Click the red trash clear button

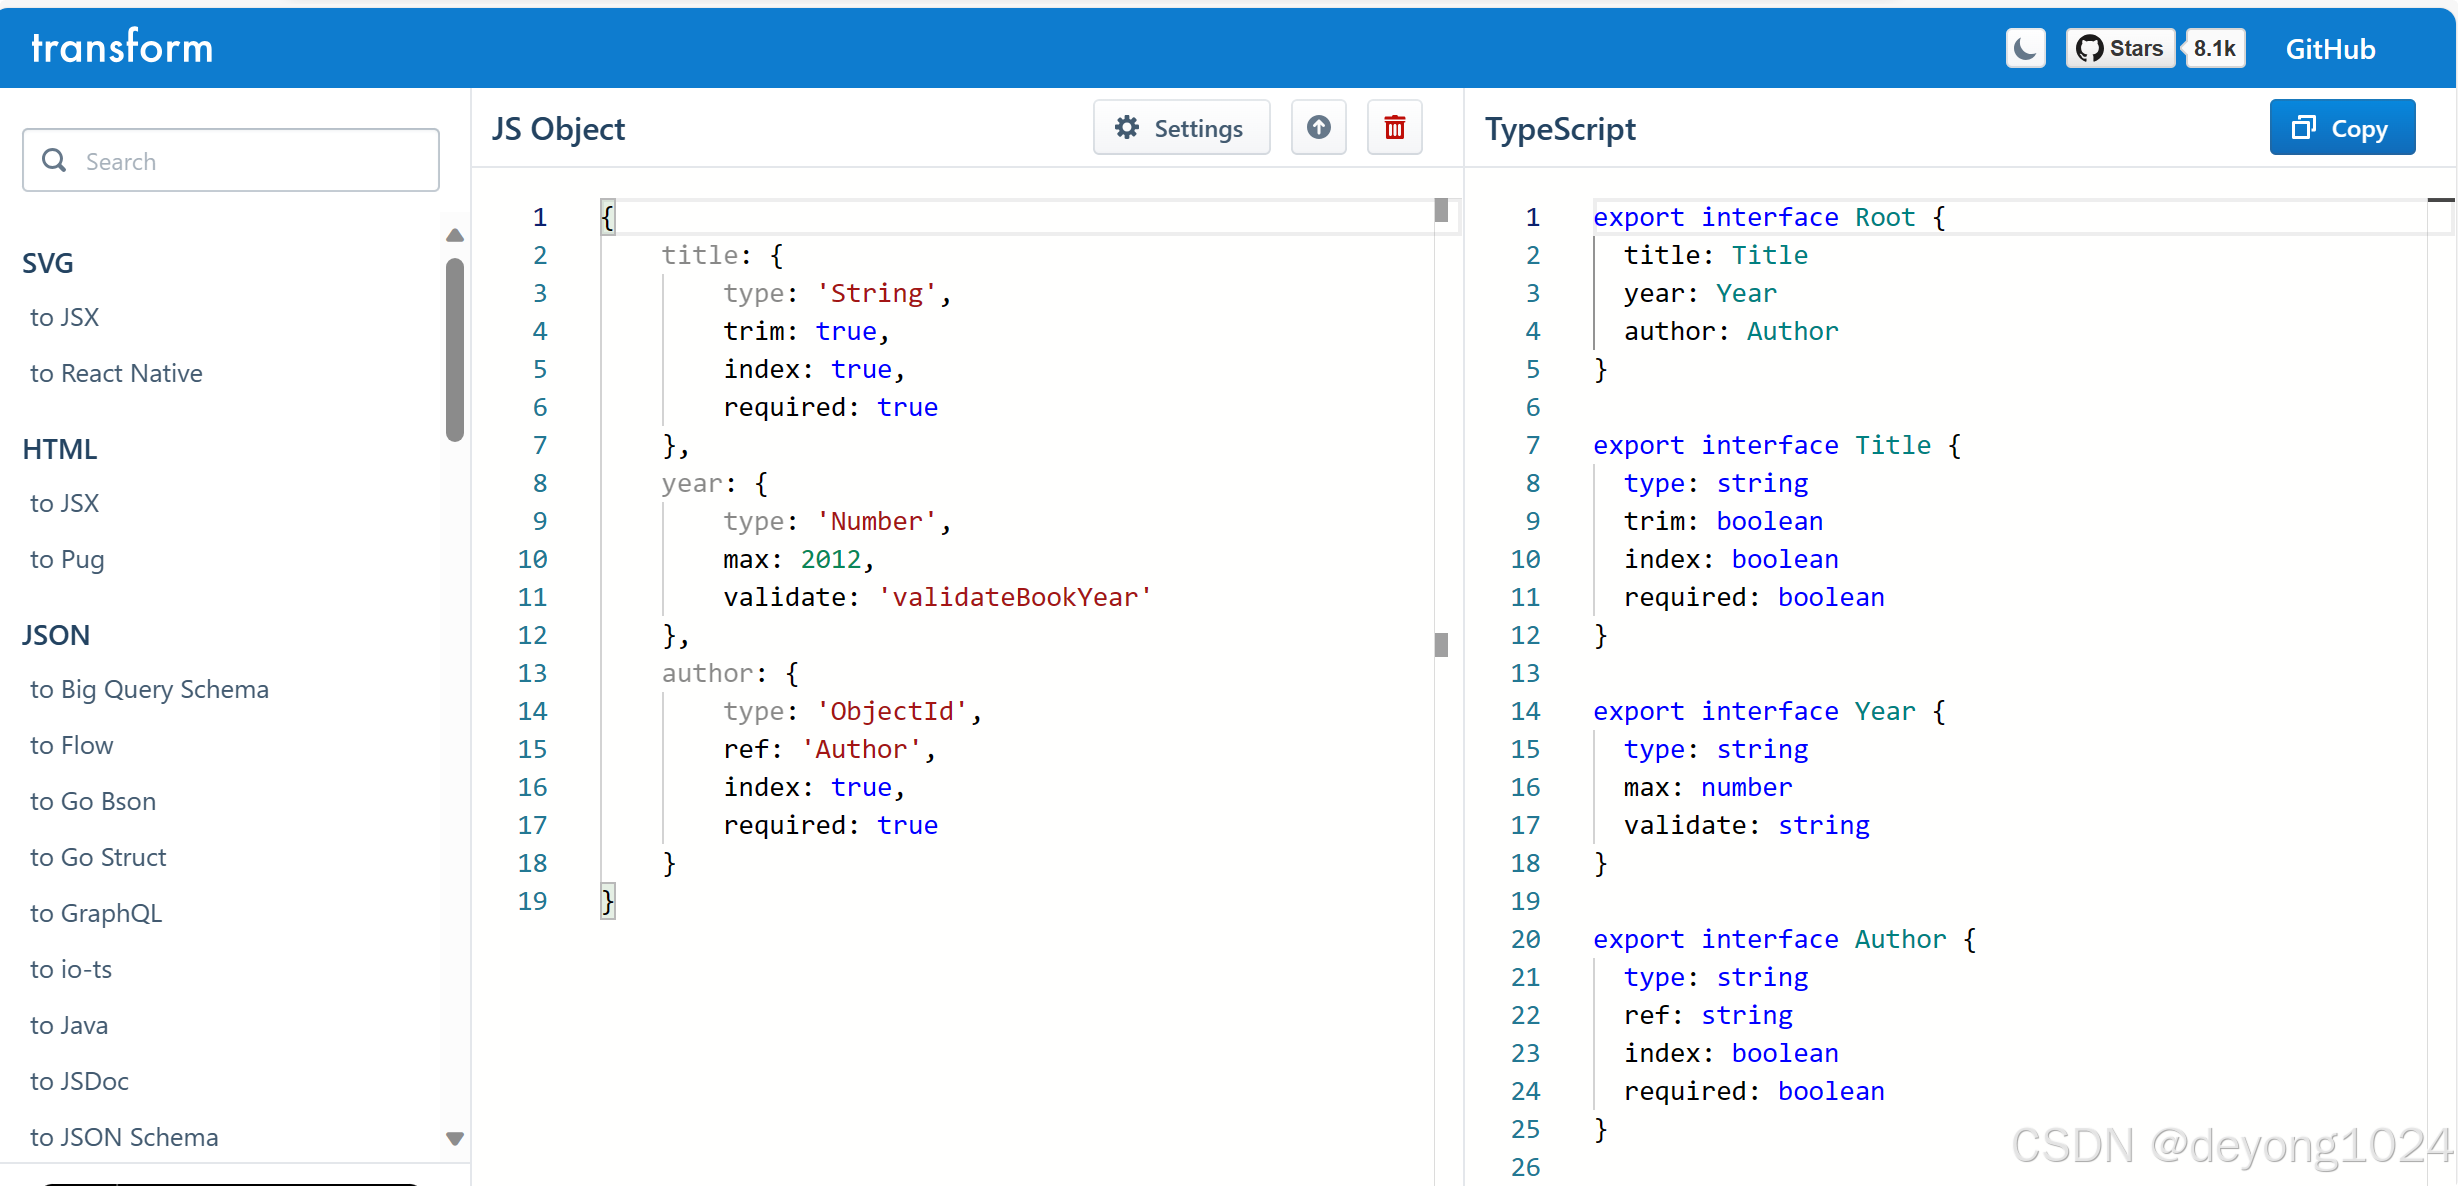(x=1394, y=128)
